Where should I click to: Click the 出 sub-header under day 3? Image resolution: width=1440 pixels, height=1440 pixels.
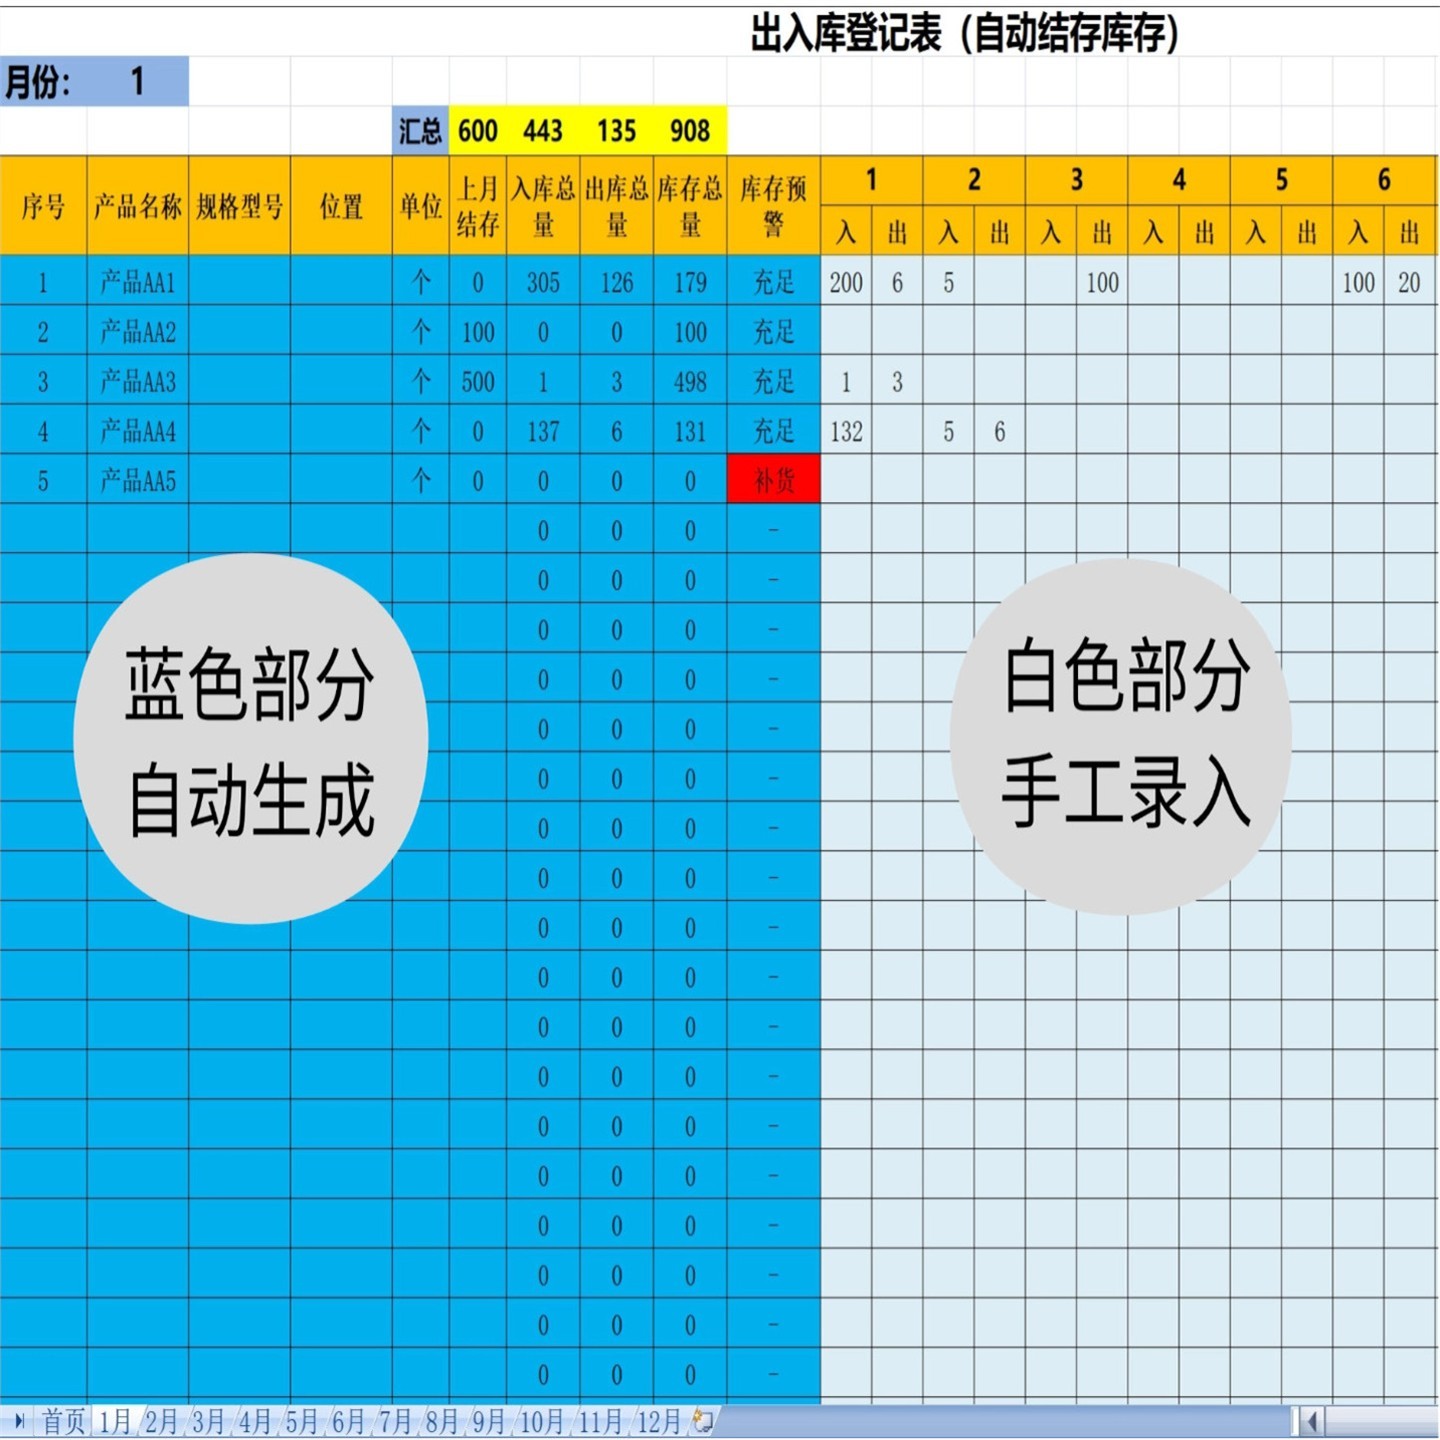pos(1102,231)
